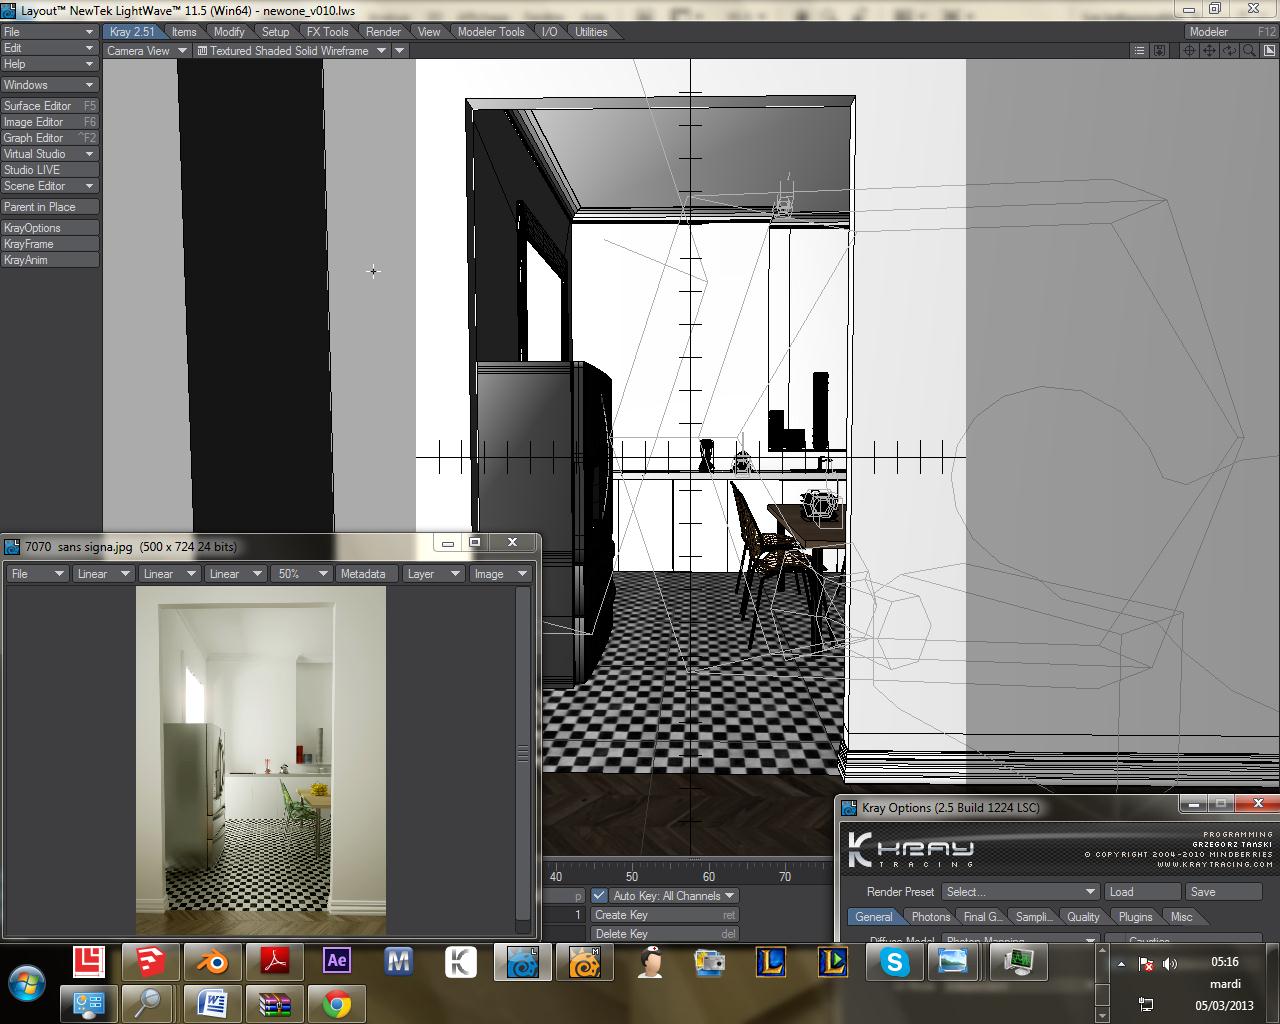Open the 50% zoom dropdown in image viewer
This screenshot has width=1280, height=1024.
(303, 574)
